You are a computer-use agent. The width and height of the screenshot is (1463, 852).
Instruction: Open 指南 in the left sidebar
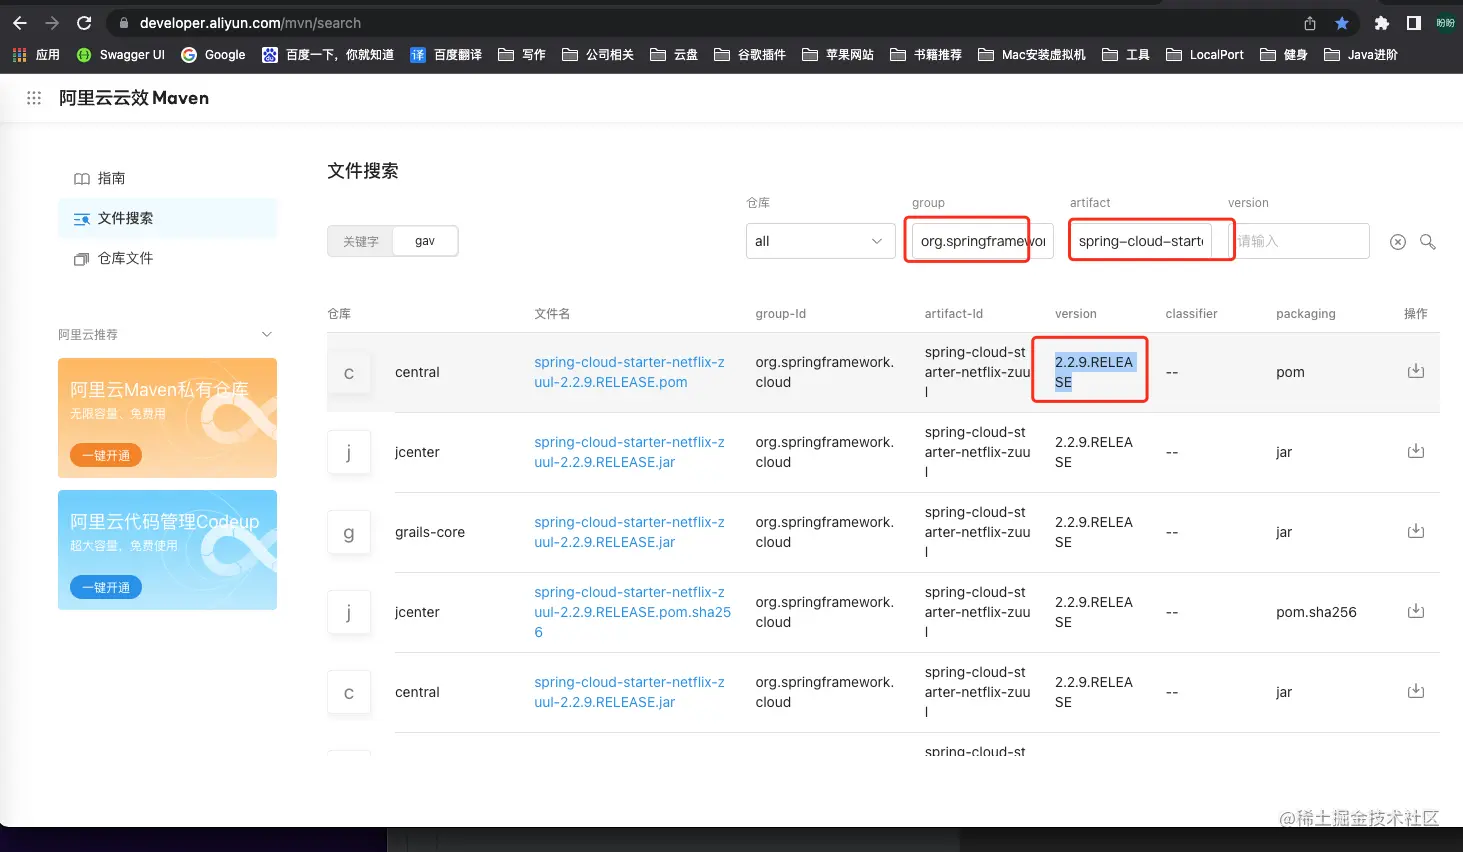167,178
